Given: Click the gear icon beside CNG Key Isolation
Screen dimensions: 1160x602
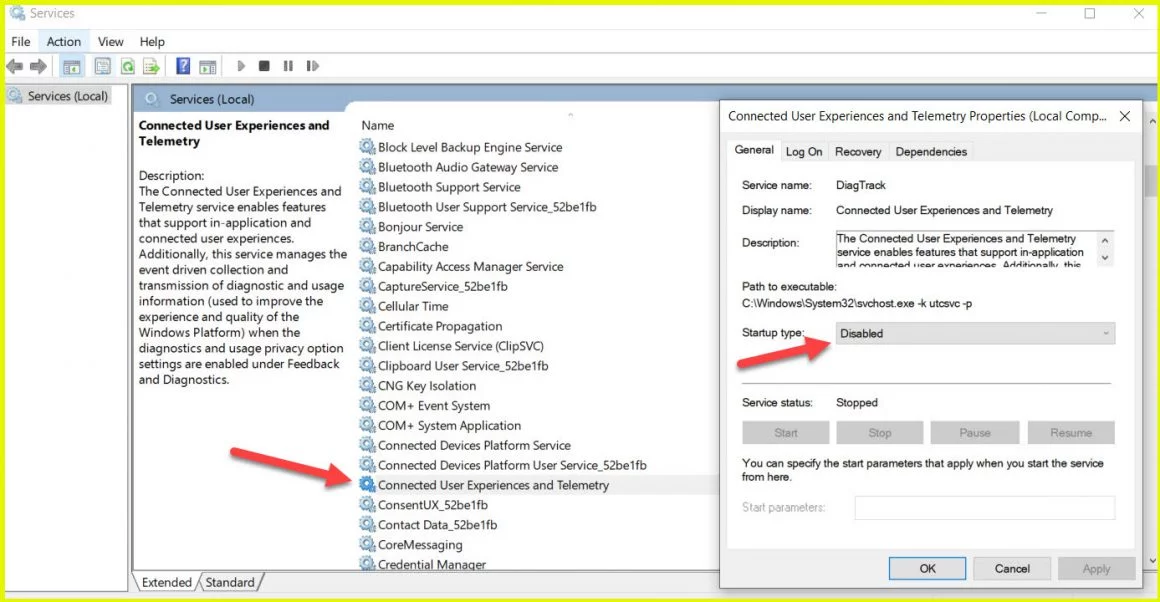Looking at the screenshot, I should click(x=367, y=385).
